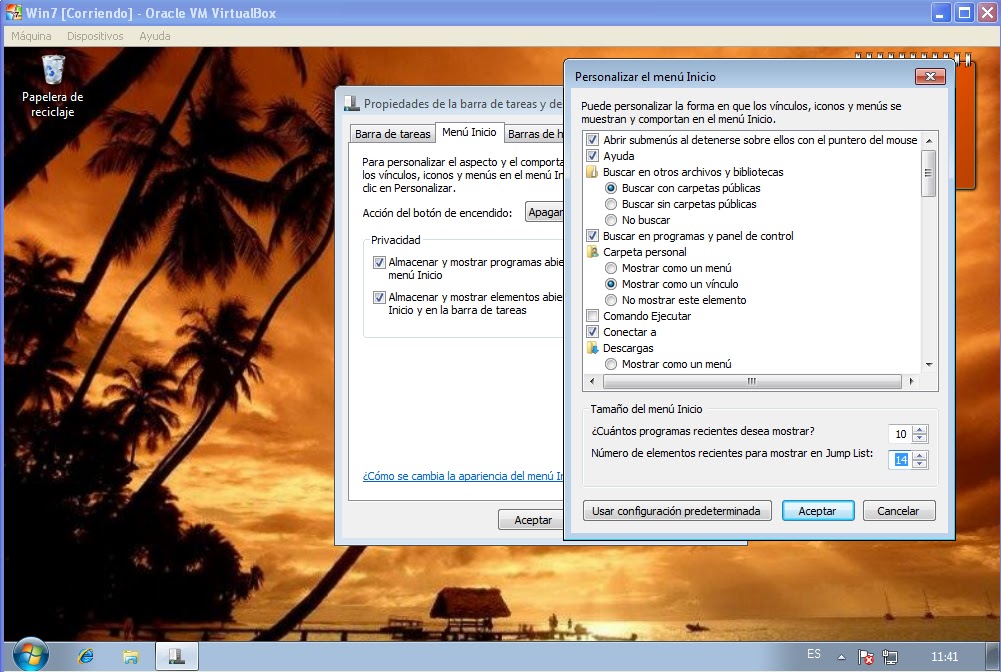The image size is (1001, 672).
Task: Open the Dispositivos menu
Action: point(95,36)
